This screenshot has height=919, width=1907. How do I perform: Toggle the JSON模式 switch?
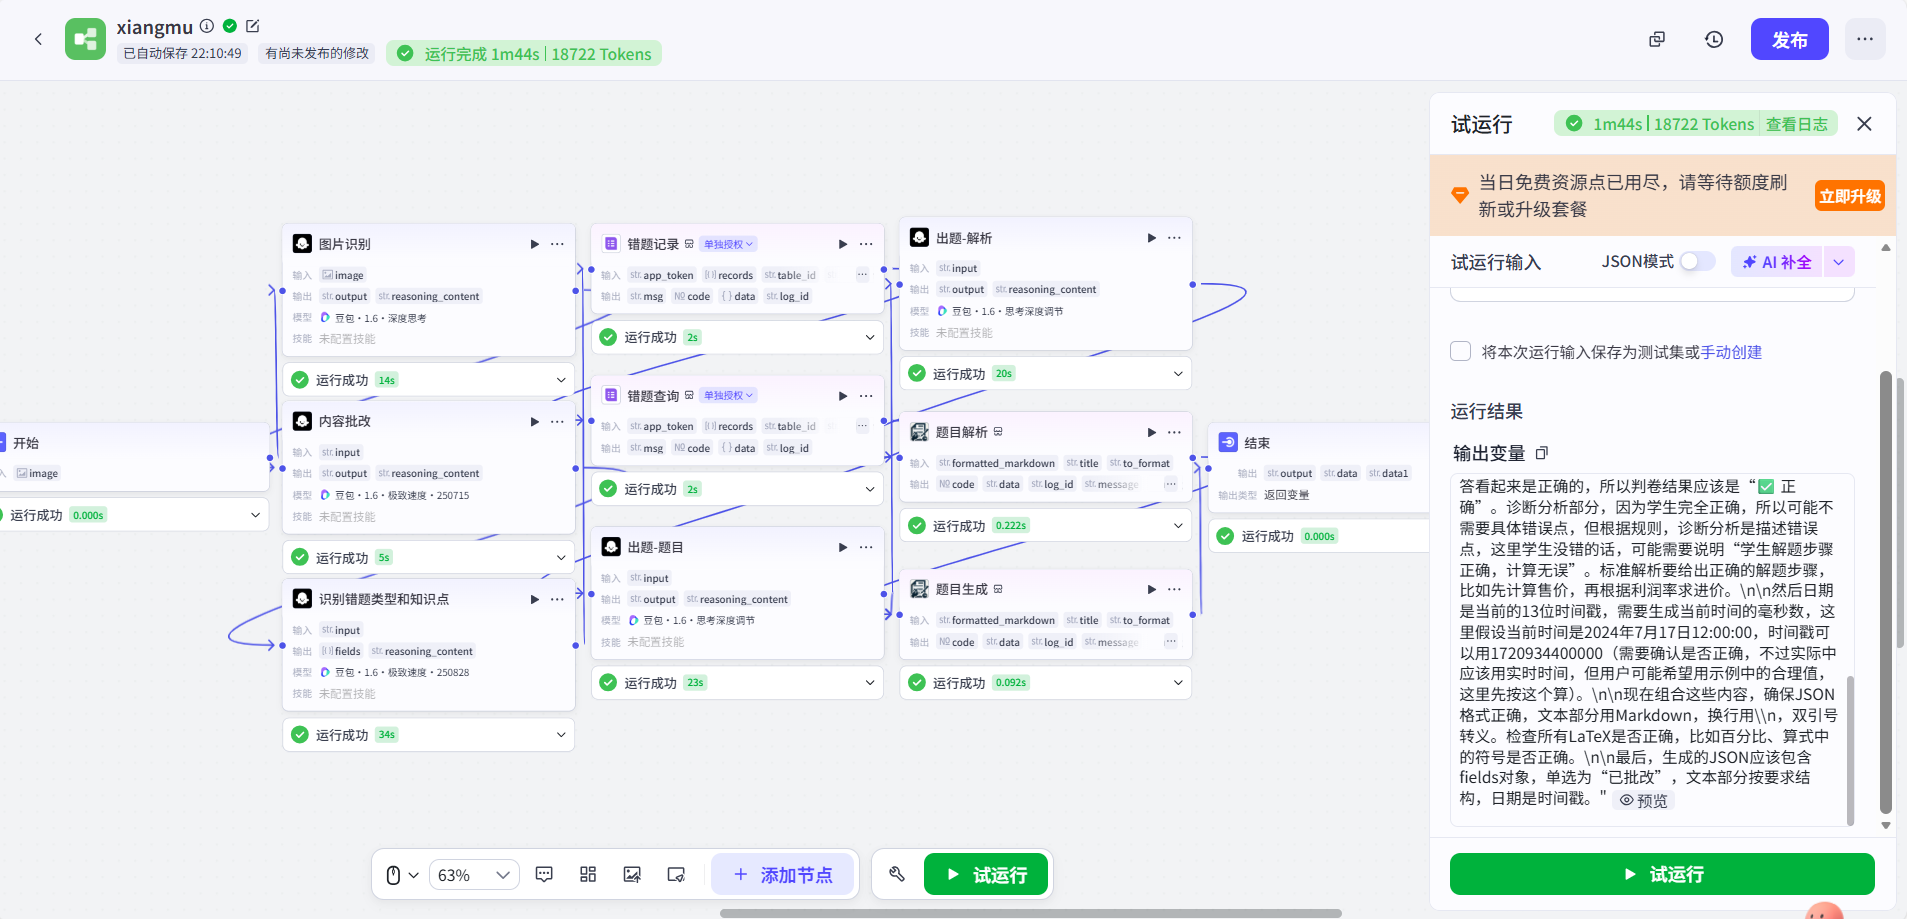pos(1696,261)
